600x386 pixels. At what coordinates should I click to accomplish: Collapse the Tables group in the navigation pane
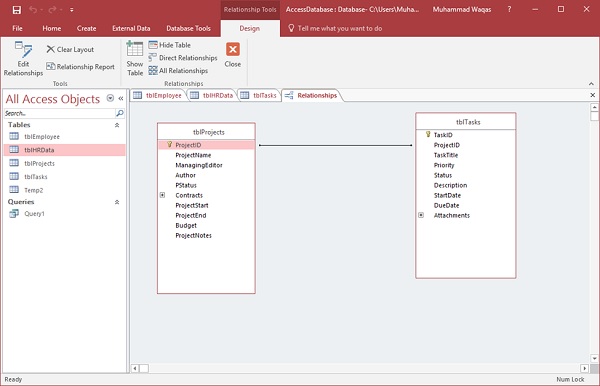coord(117,125)
